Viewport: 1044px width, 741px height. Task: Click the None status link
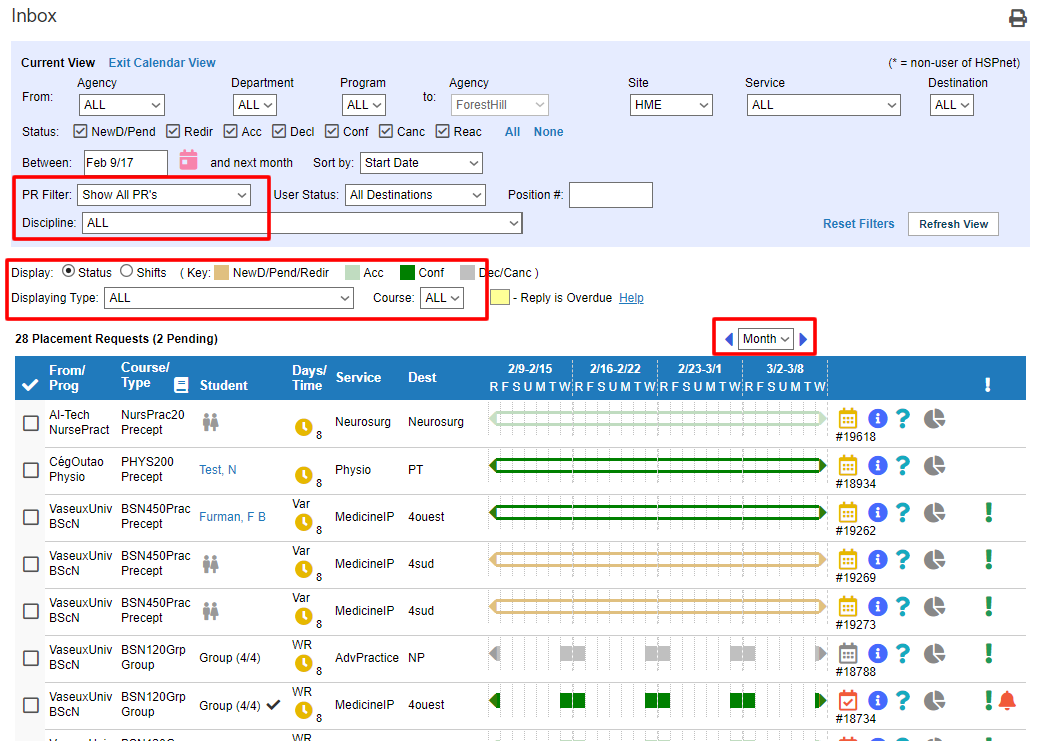548,132
